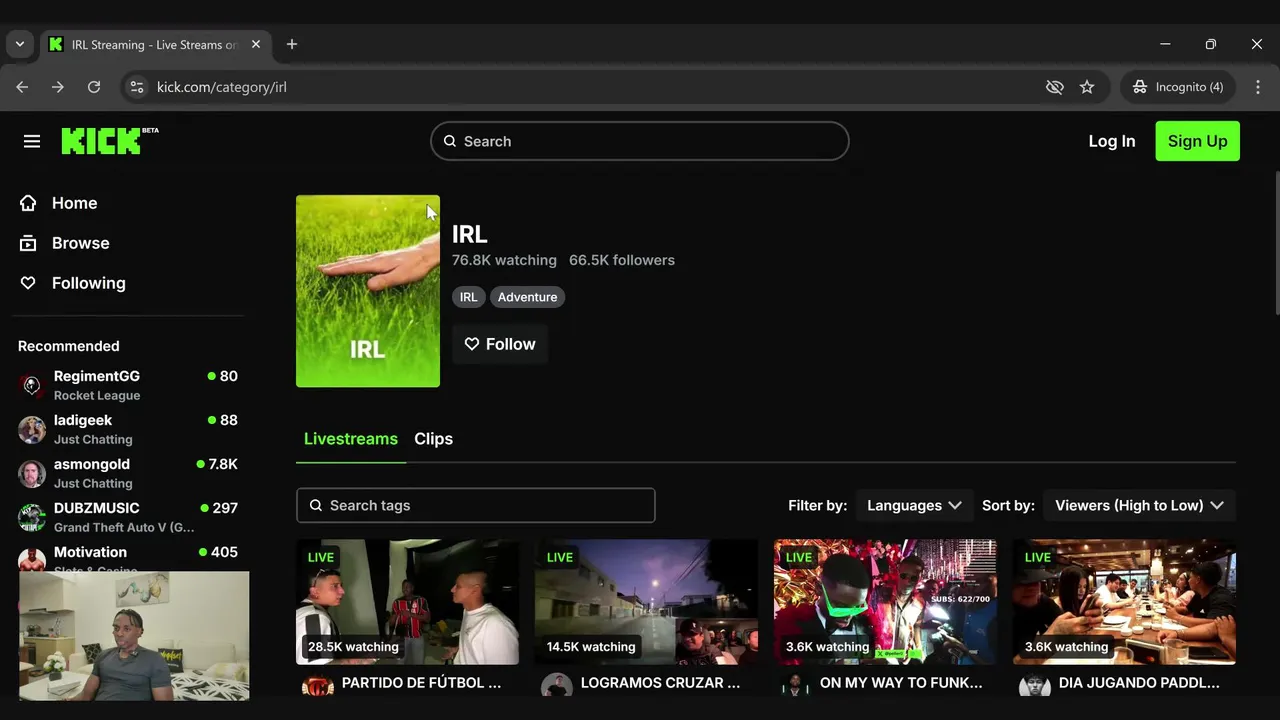This screenshot has height=720, width=1280.
Task: Click the PARTIDO DE FÚTBOL stream title
Action: pos(421,683)
